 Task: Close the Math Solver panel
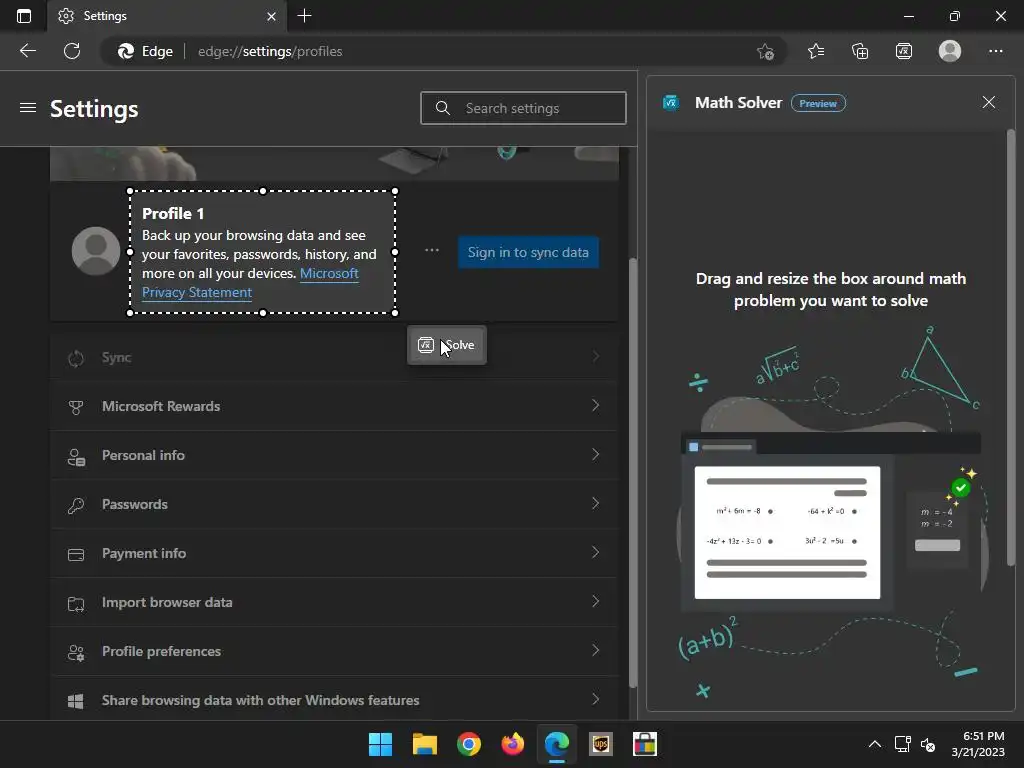tap(989, 102)
